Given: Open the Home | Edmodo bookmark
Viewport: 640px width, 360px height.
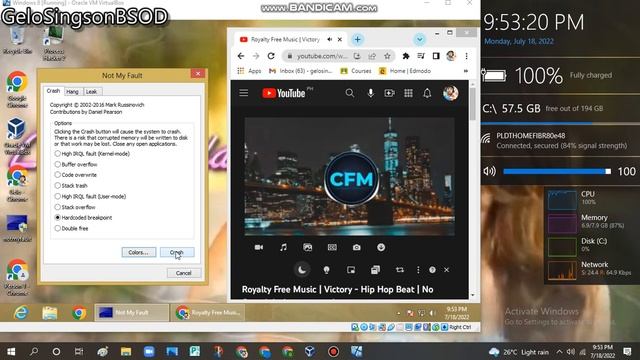Looking at the screenshot, I should [405, 71].
